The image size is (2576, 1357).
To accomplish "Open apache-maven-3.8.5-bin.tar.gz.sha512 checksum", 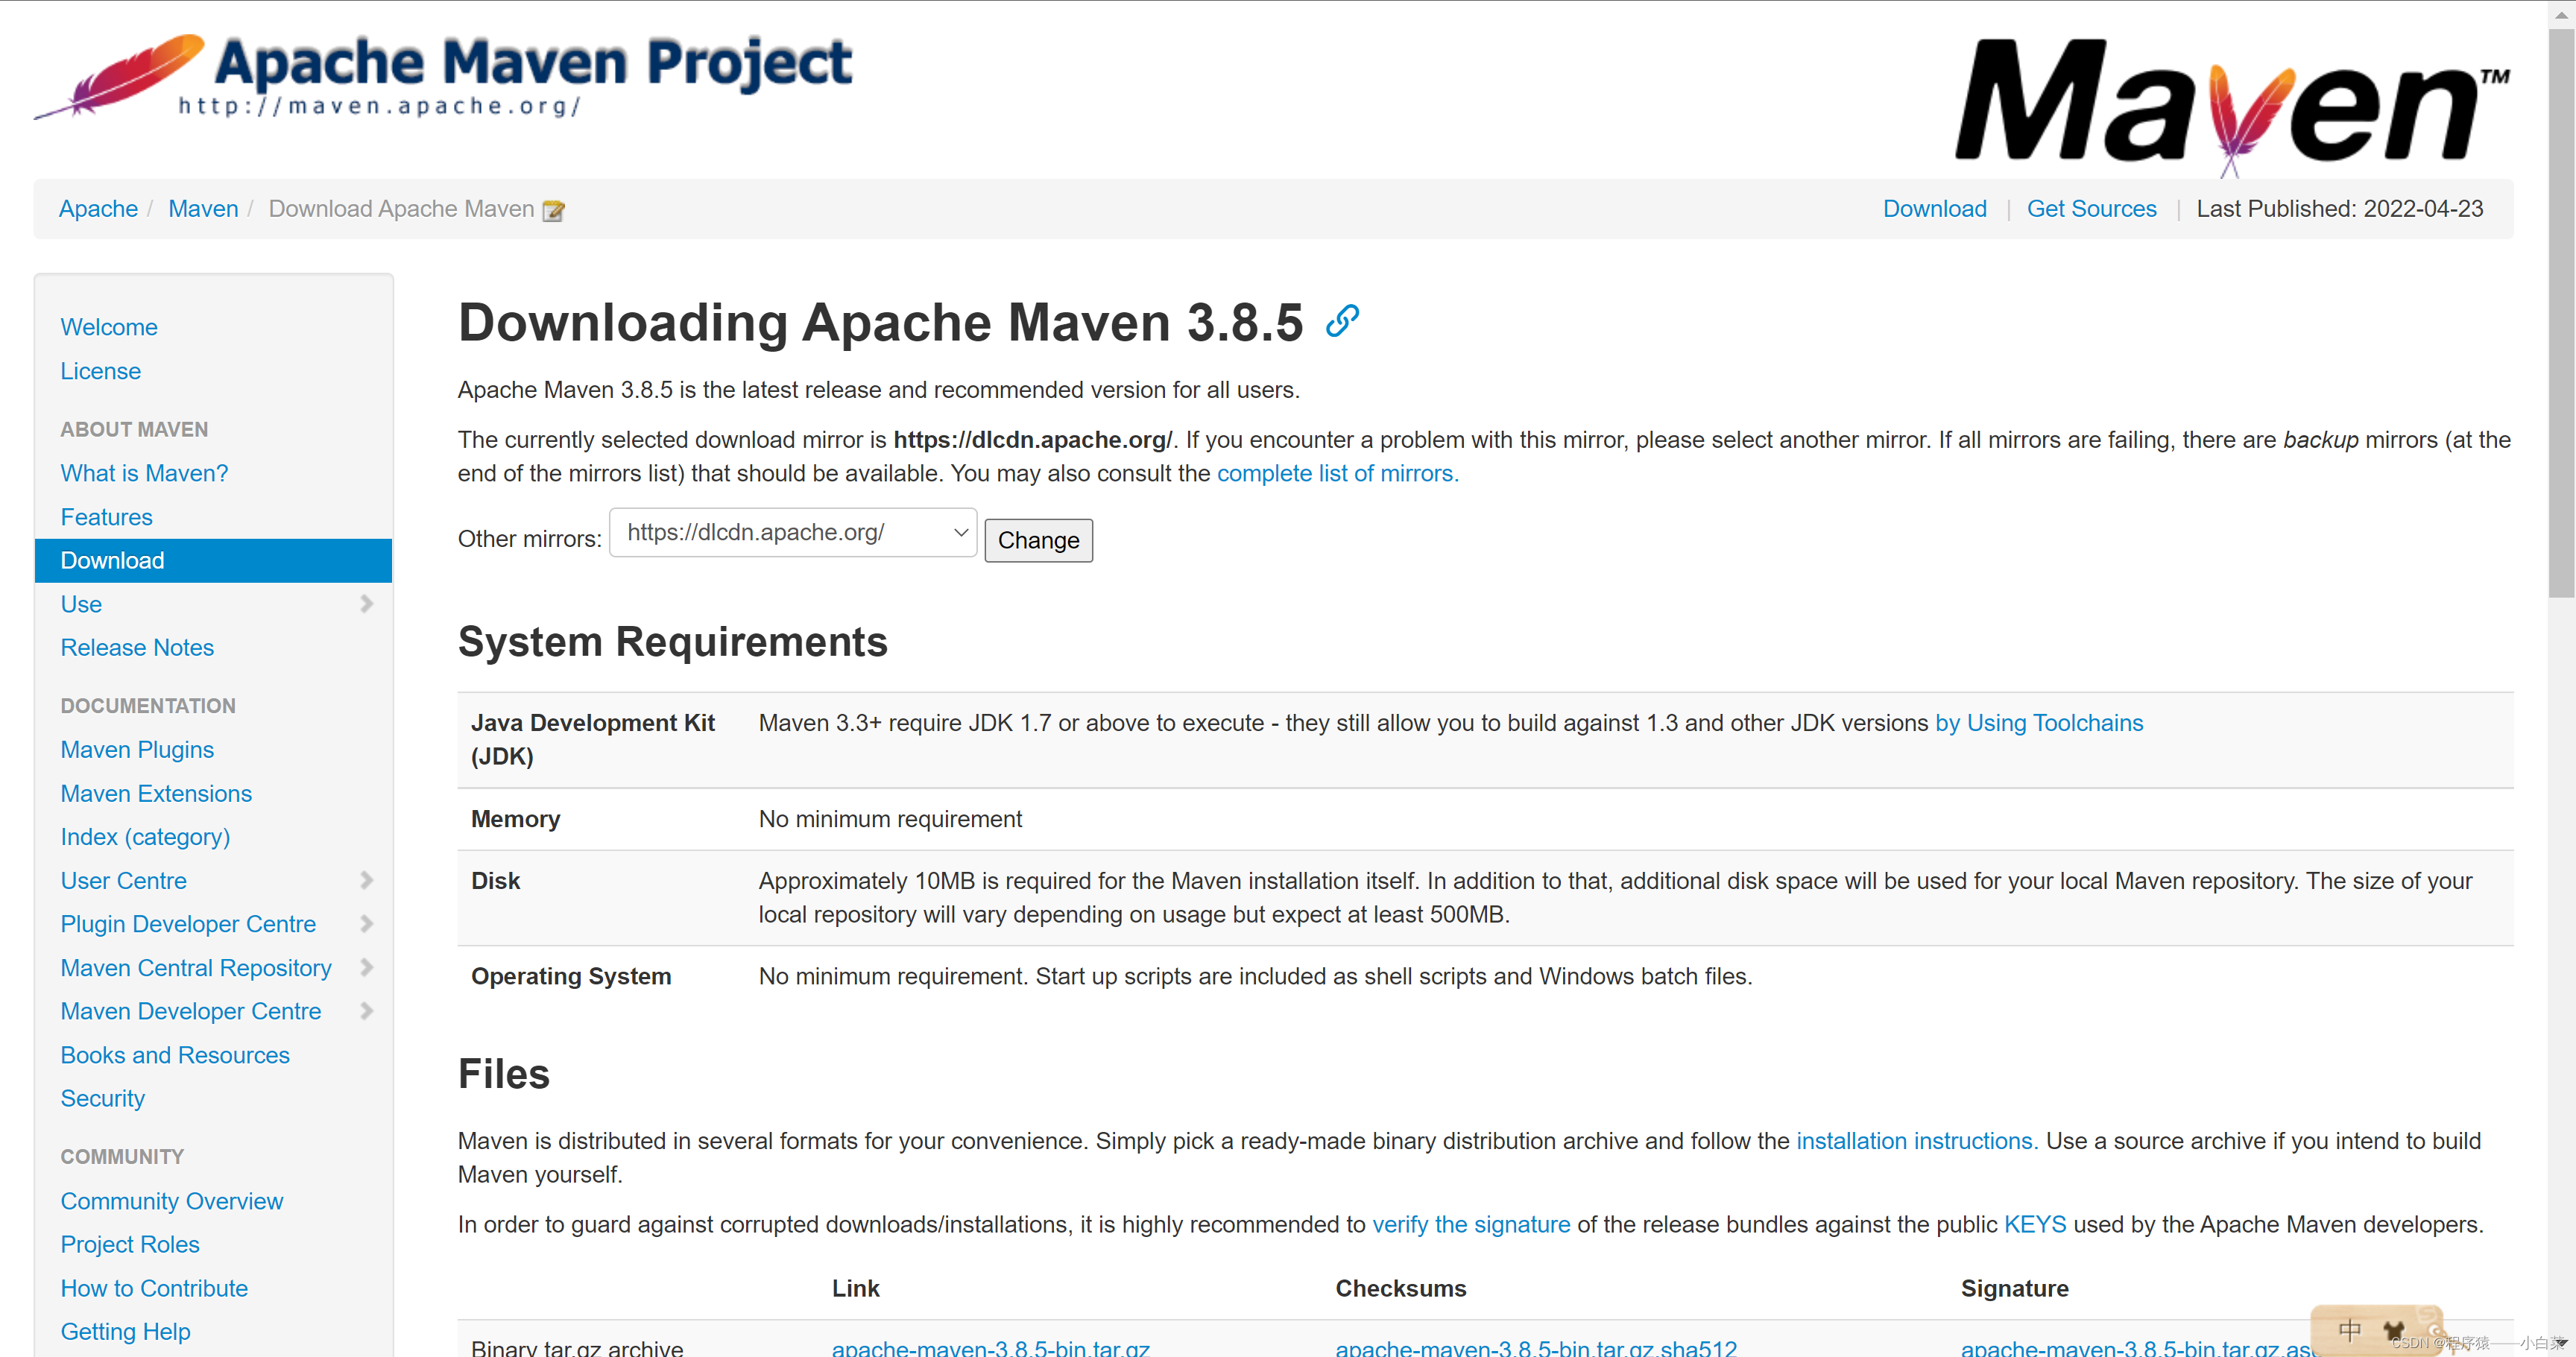I will [x=1536, y=1347].
